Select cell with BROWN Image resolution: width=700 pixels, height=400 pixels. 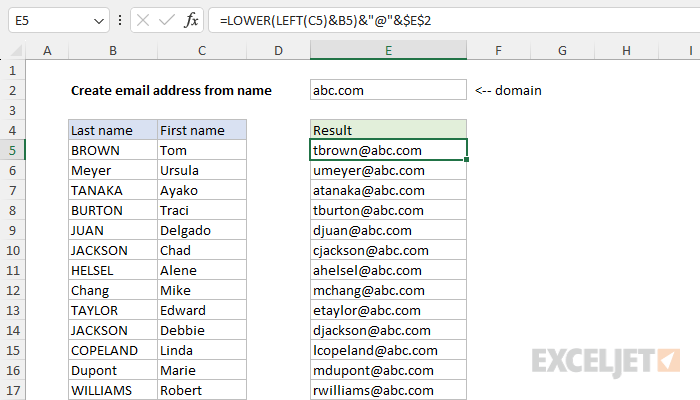113,150
